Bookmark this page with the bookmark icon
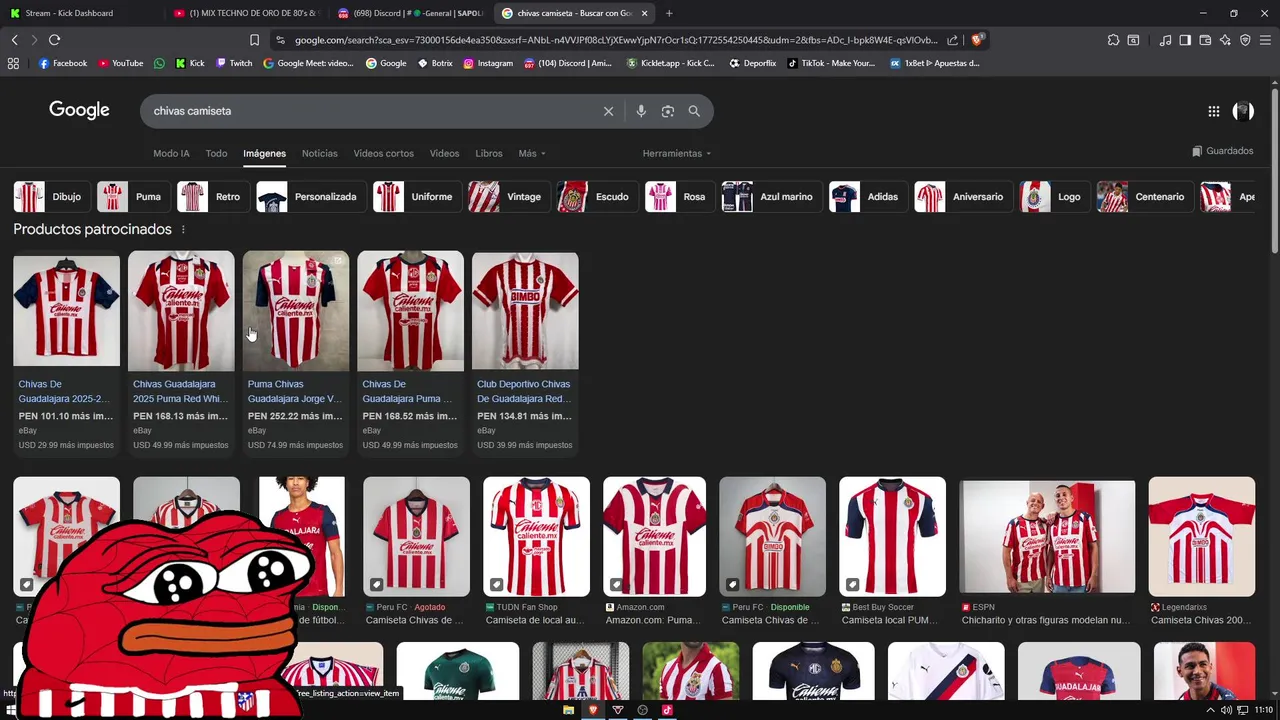The width and height of the screenshot is (1280, 720). [254, 40]
